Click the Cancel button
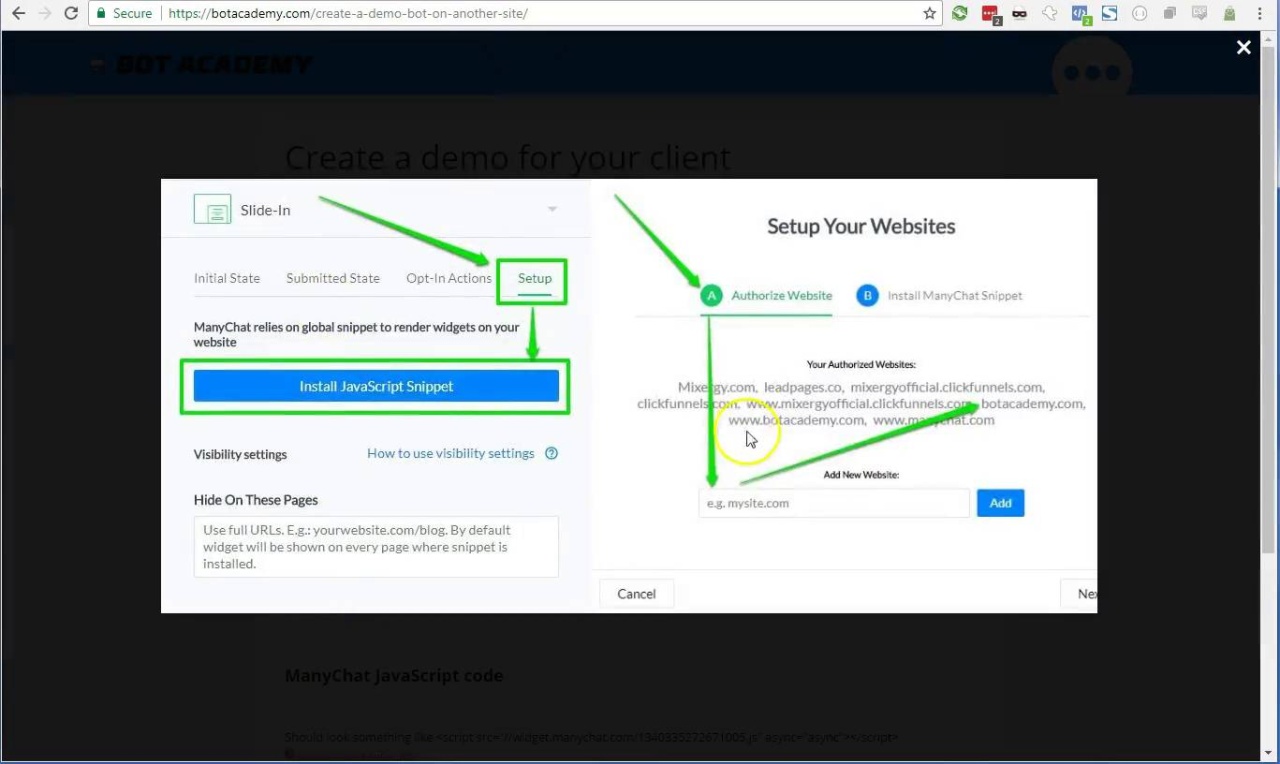Screen dimensions: 1280x764 (x=636, y=593)
